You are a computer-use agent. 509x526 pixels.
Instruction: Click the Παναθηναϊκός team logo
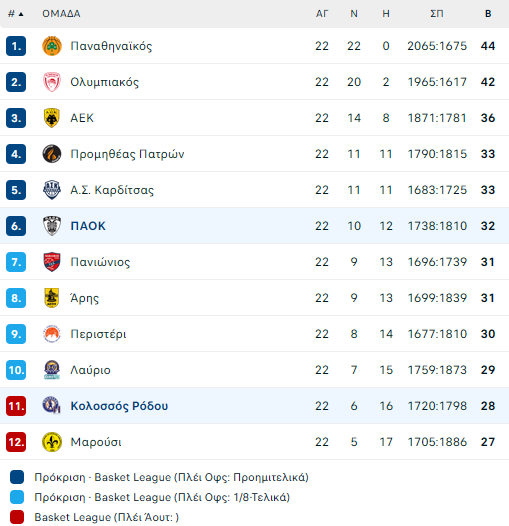click(52, 46)
